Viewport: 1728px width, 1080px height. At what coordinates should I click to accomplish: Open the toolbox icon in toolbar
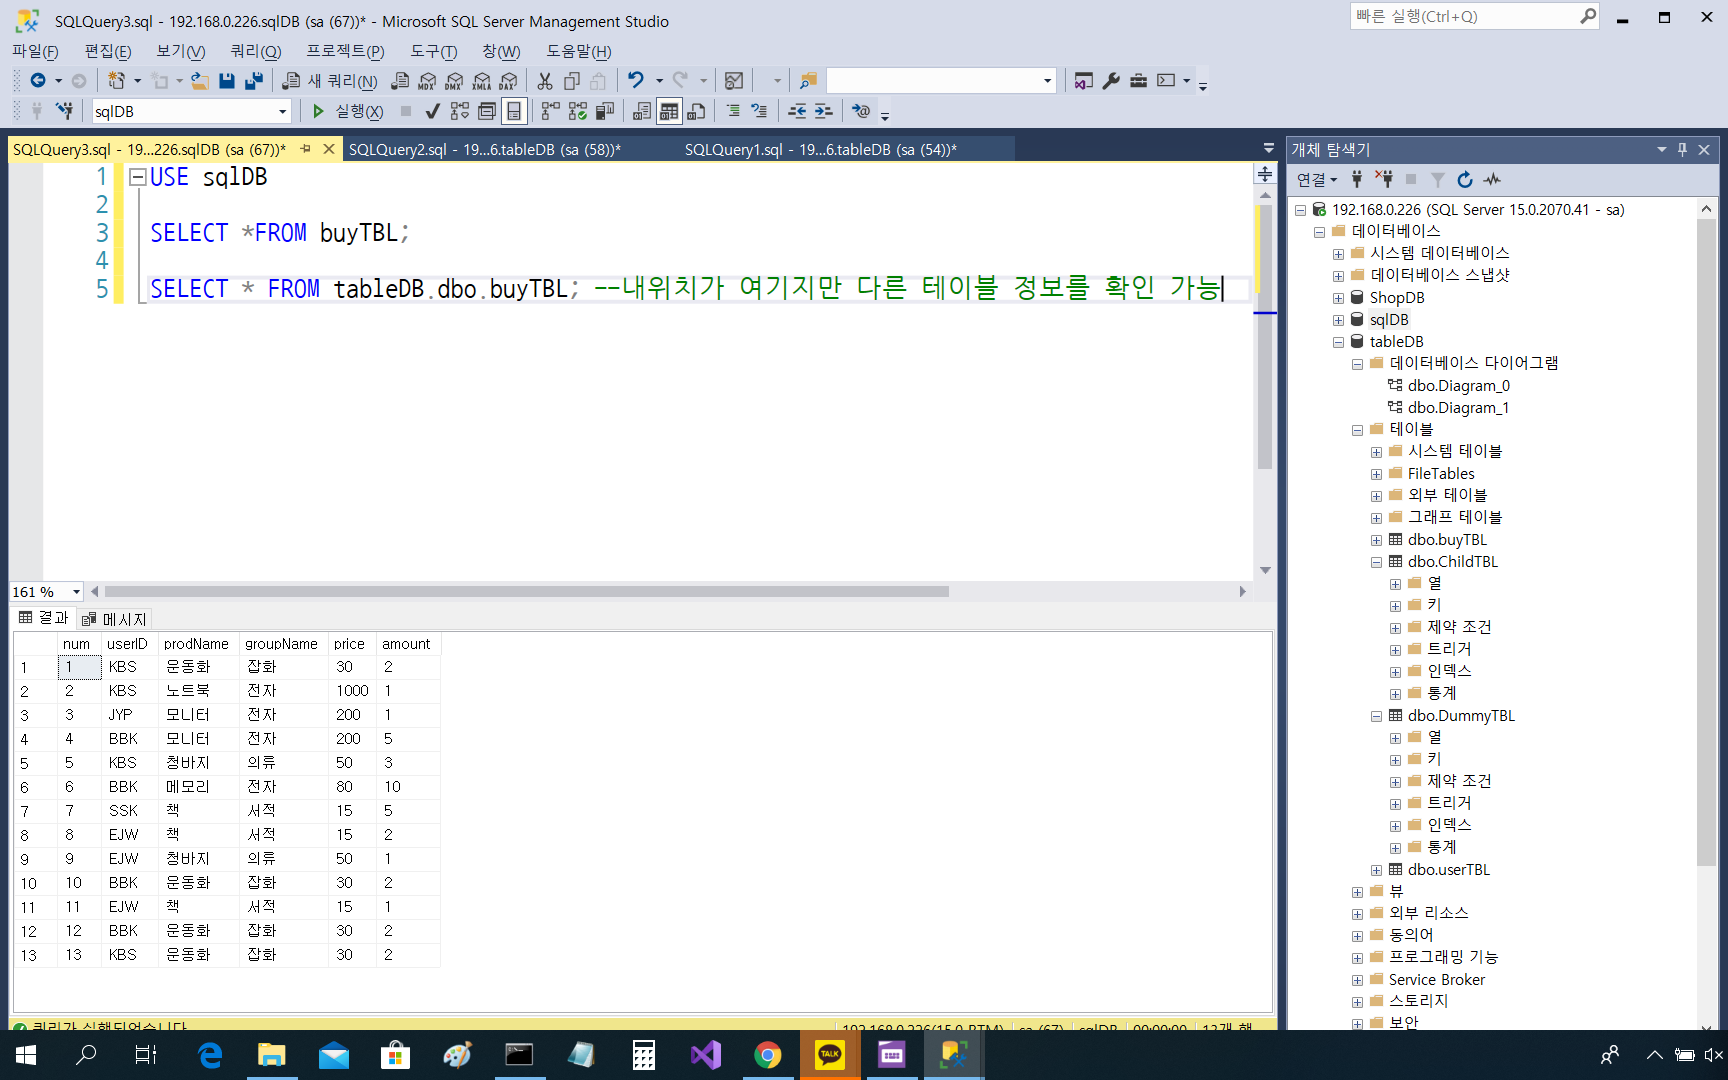pos(1138,81)
